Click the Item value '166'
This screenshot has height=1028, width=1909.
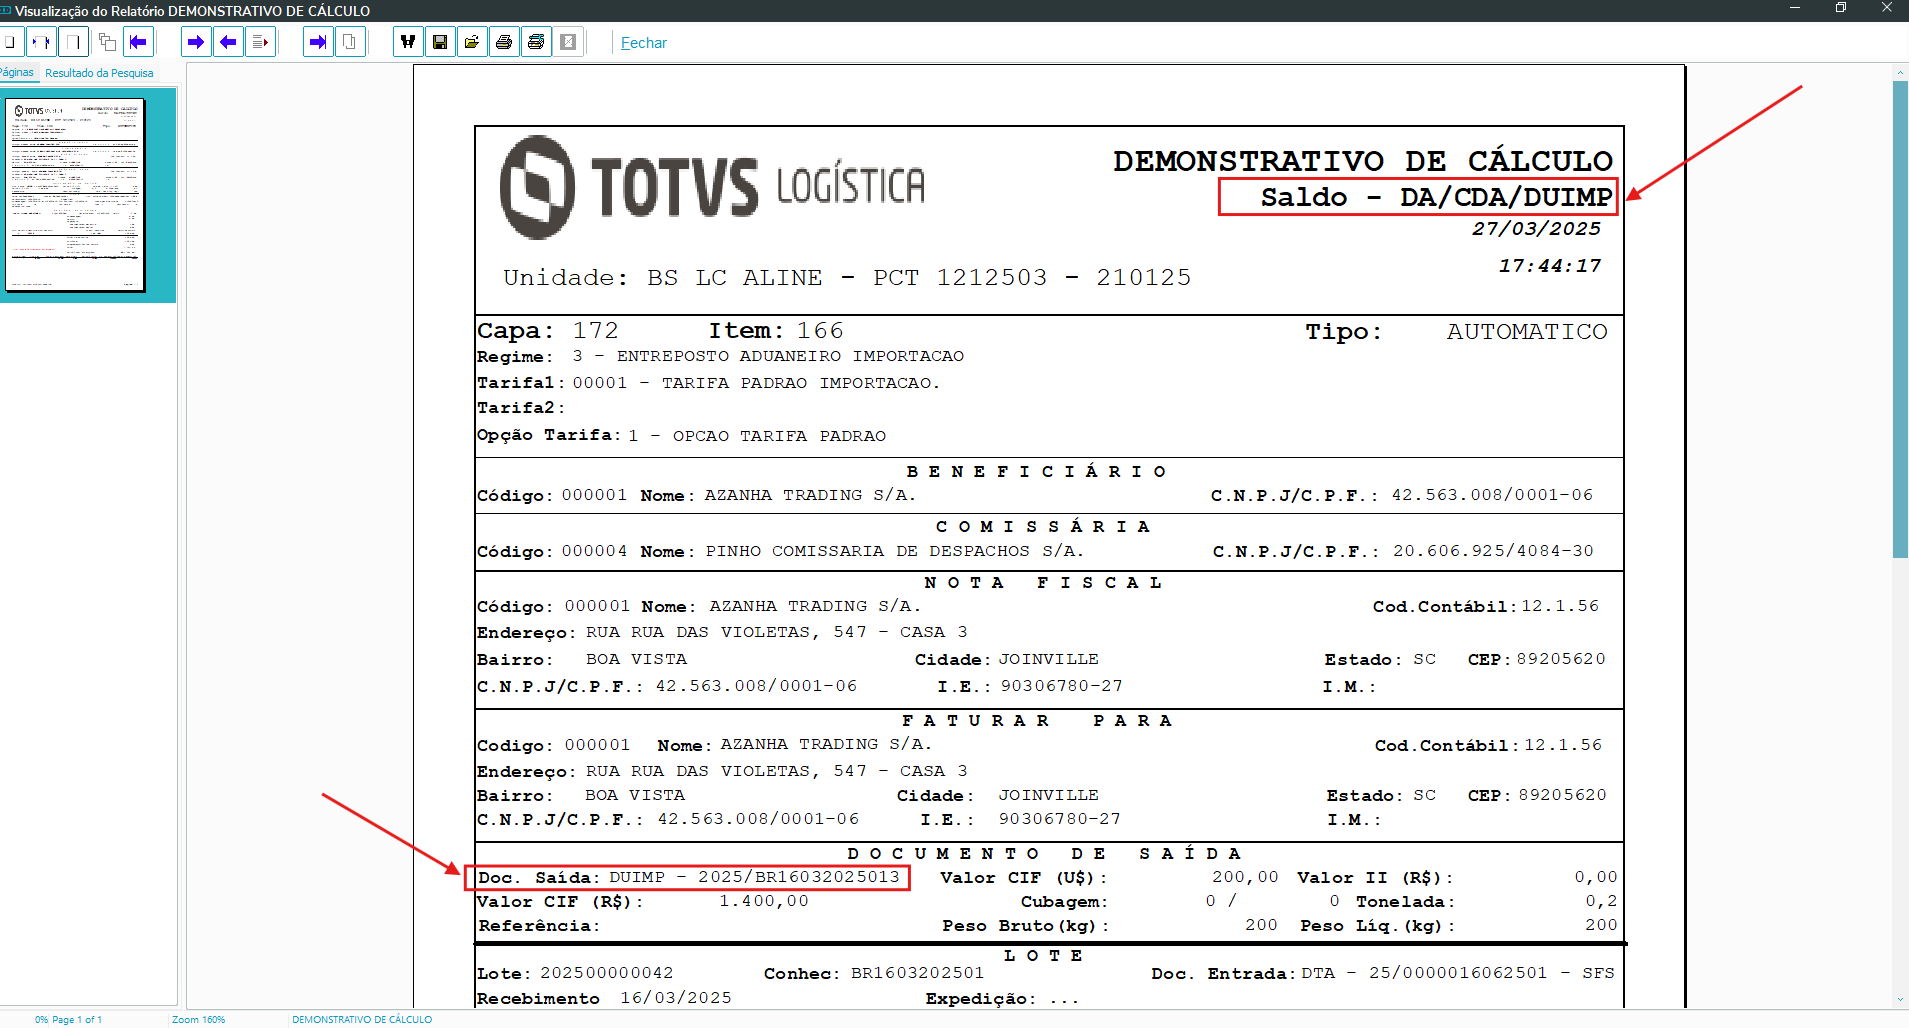pos(821,331)
